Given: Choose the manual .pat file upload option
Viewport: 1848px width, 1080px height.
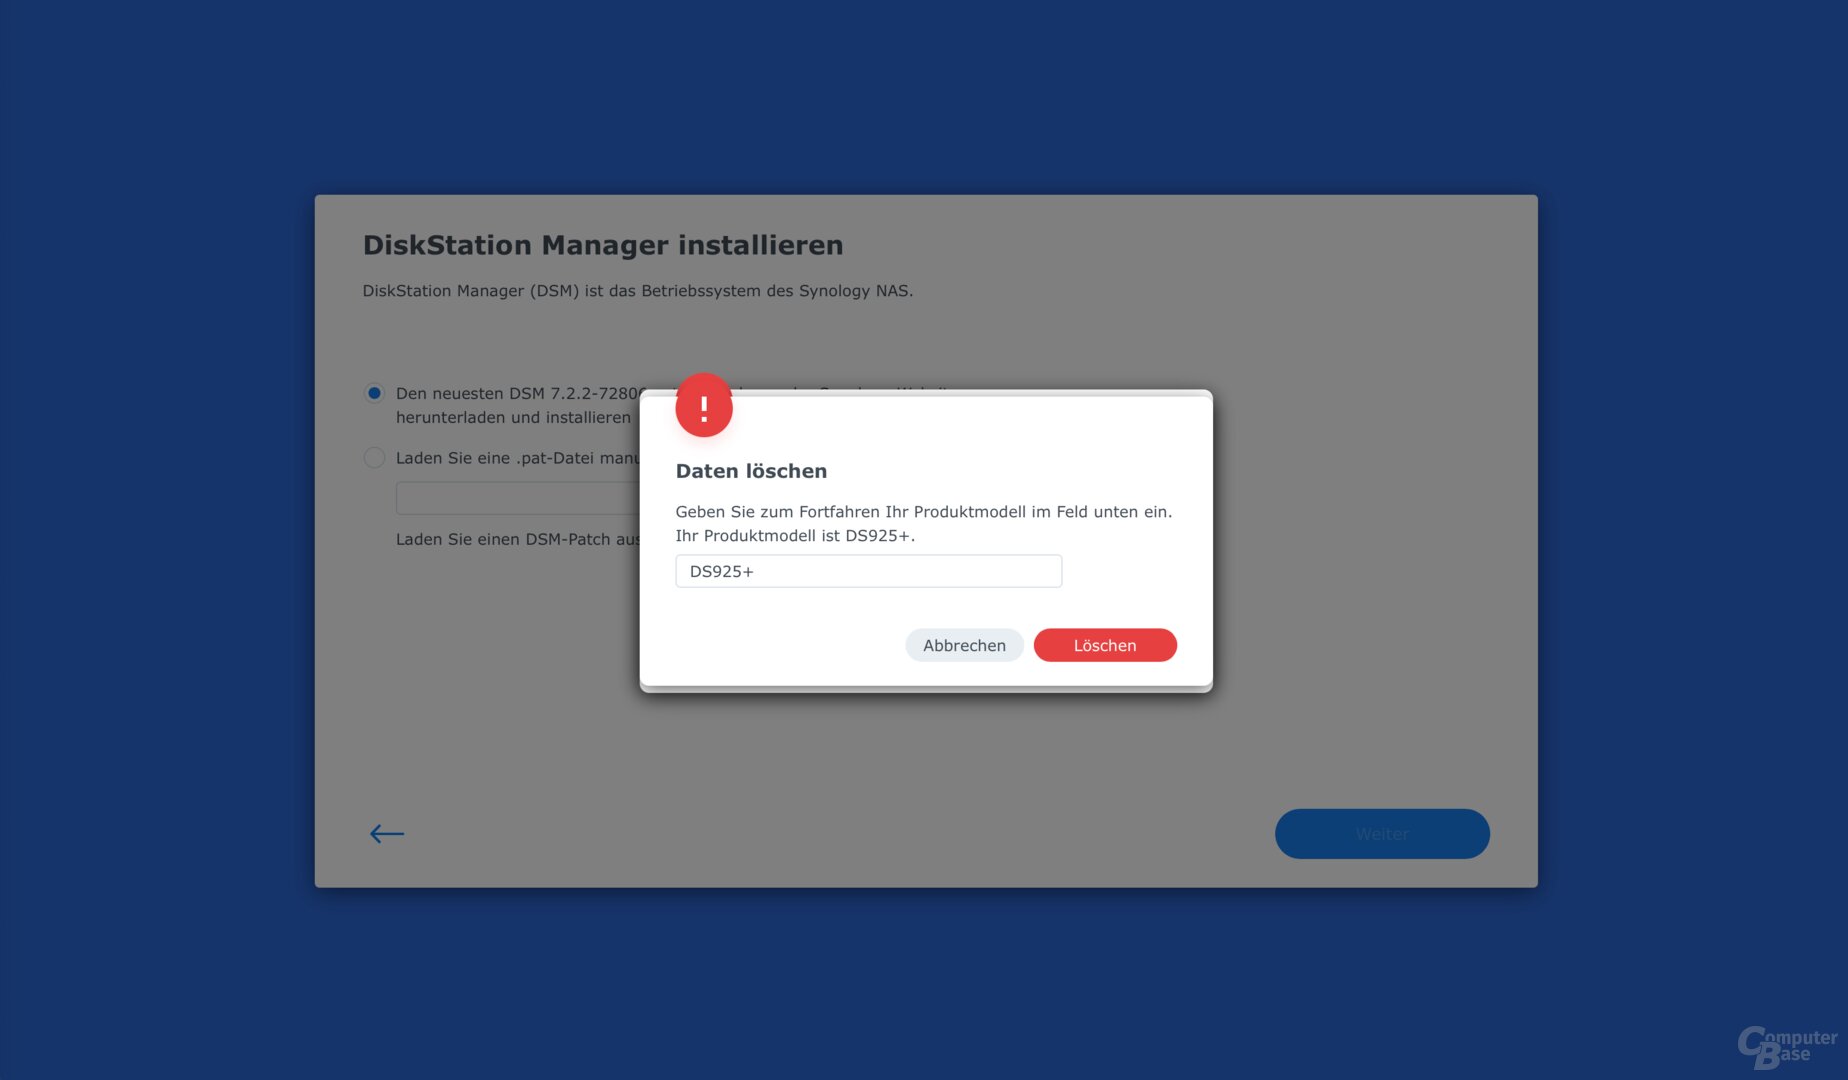Looking at the screenshot, I should [x=374, y=458].
